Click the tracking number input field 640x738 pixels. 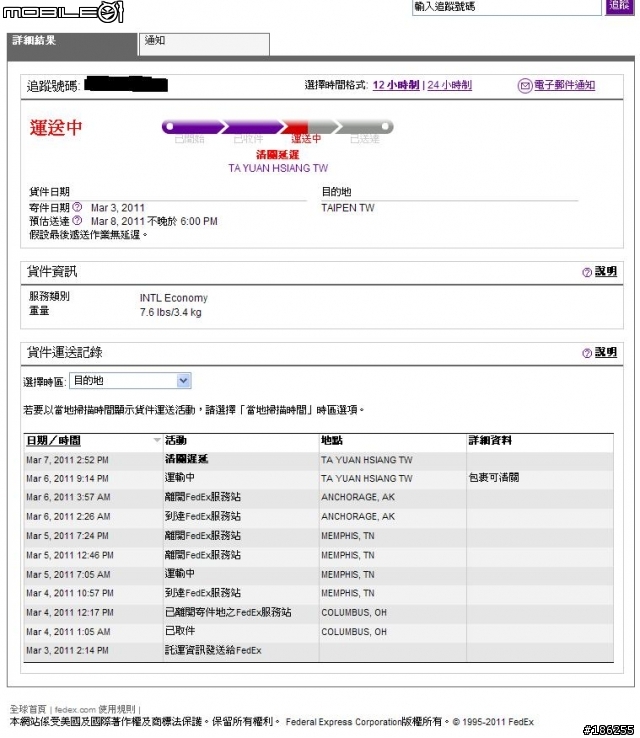click(506, 7)
